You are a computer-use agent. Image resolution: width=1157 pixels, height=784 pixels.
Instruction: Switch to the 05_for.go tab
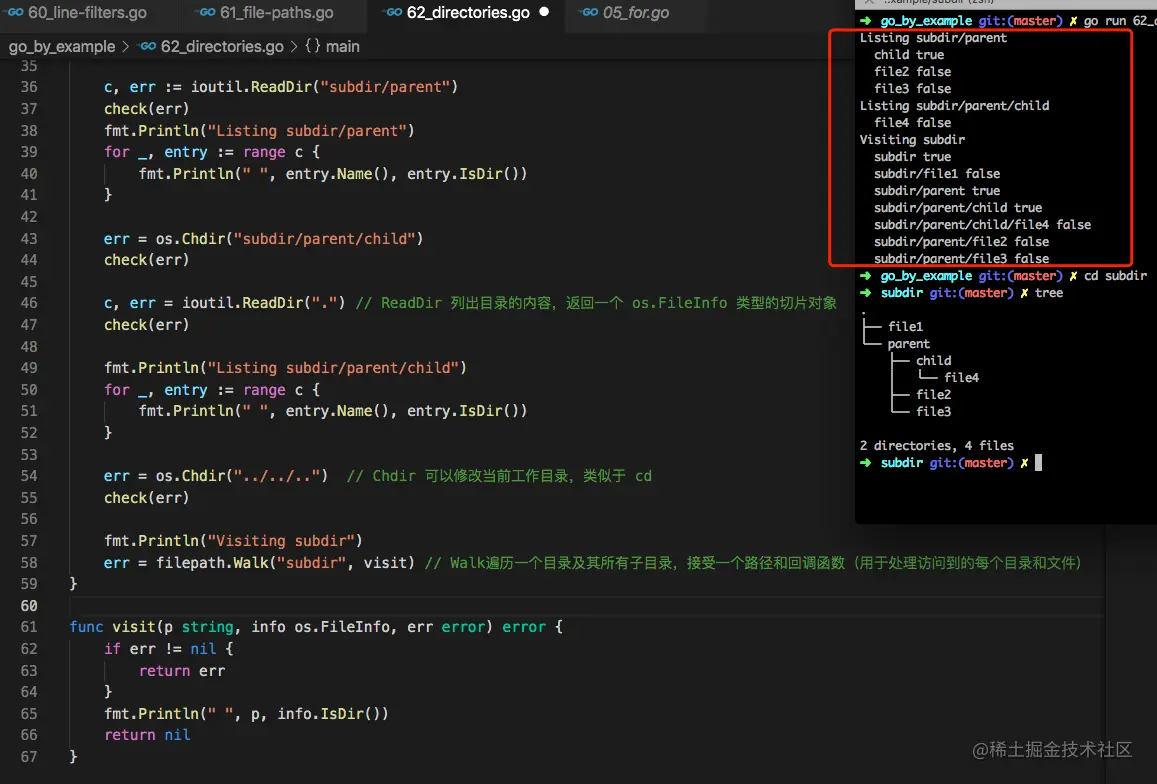tap(635, 13)
